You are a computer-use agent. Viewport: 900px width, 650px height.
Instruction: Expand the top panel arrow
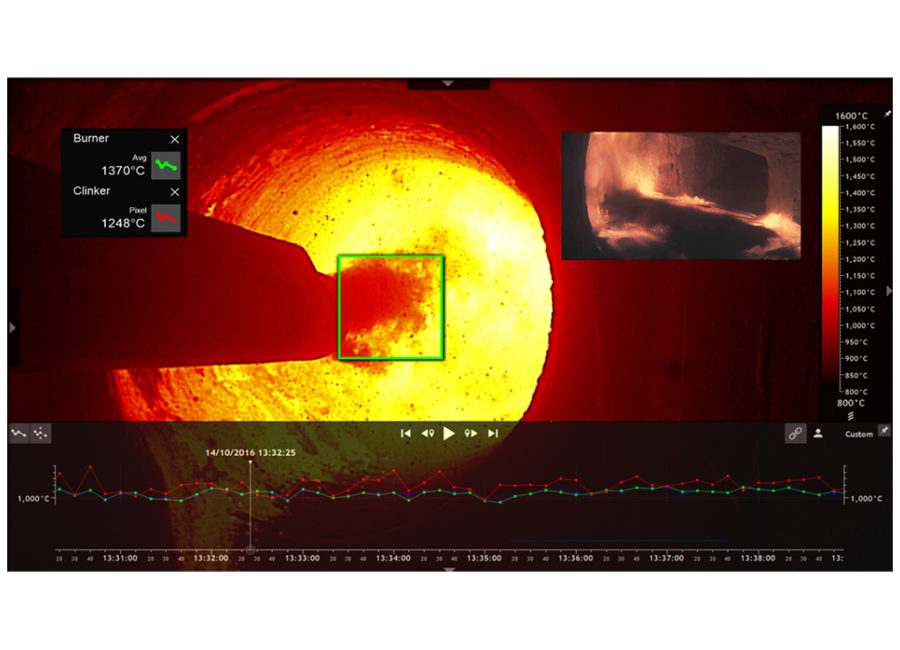pyautogui.click(x=448, y=83)
